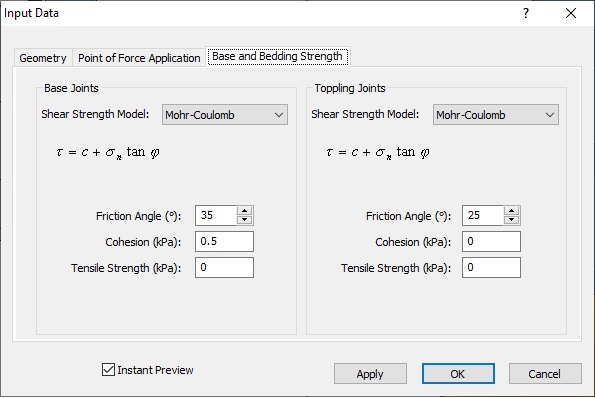
Task: Click the Toppling Joints Friction Angle field
Action: 483,216
